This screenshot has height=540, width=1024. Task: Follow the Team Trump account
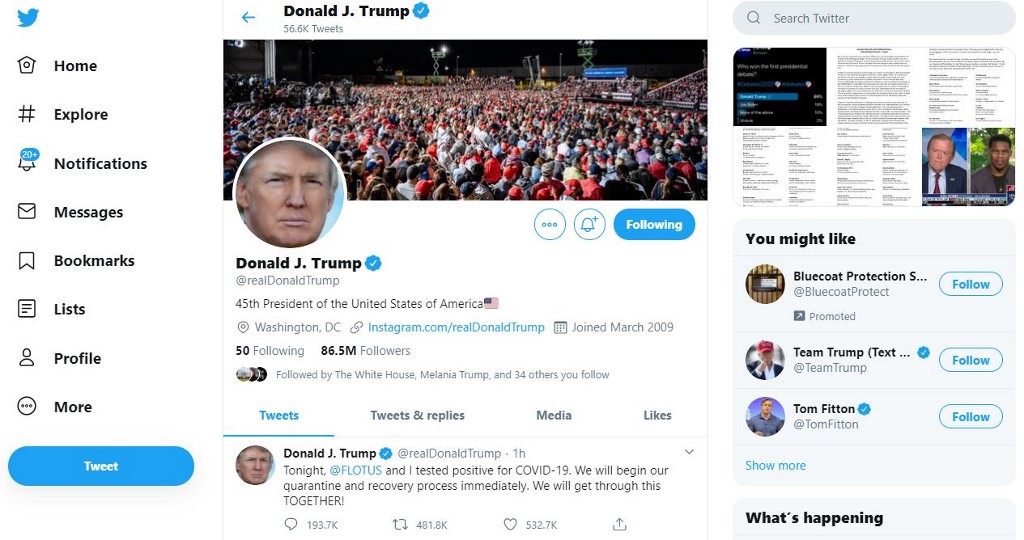click(970, 360)
